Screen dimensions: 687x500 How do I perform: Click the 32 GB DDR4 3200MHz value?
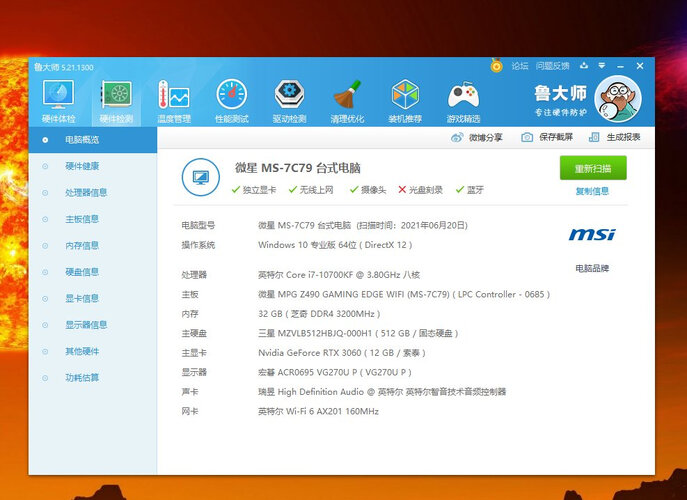[319, 314]
